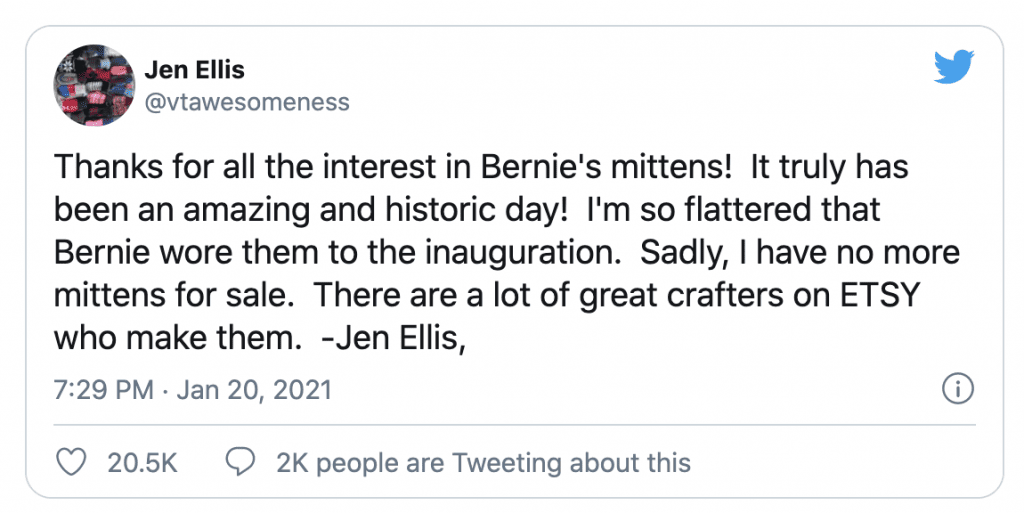The image size is (1024, 513).
Task: Like the tweet with the heart icon
Action: click(x=71, y=462)
